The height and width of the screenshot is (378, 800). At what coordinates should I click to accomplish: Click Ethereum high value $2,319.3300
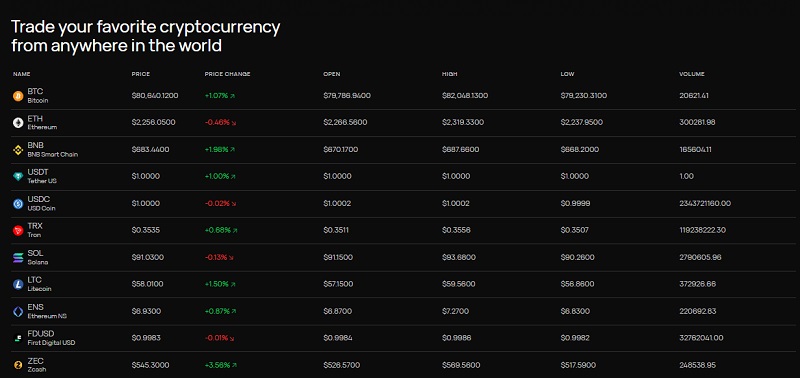[x=463, y=123]
